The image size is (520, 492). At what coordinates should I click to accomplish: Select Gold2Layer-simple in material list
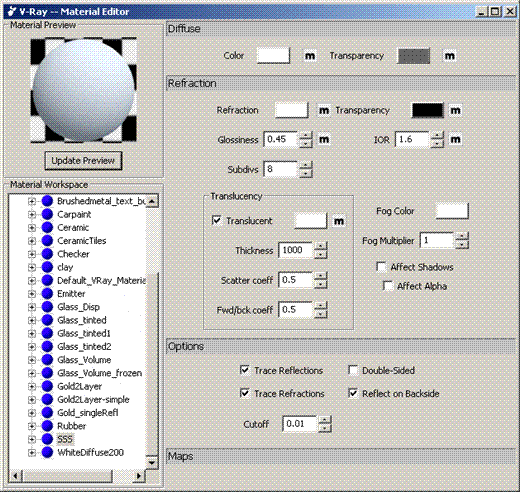93,399
